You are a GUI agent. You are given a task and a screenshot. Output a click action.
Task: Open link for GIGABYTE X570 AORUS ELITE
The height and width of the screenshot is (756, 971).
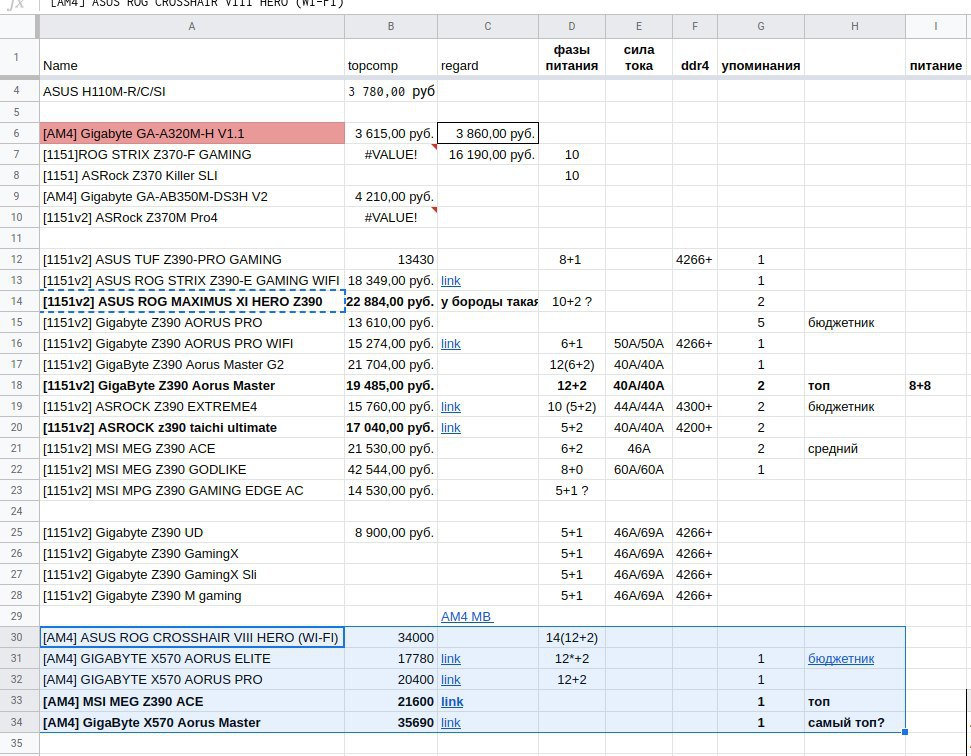click(450, 659)
